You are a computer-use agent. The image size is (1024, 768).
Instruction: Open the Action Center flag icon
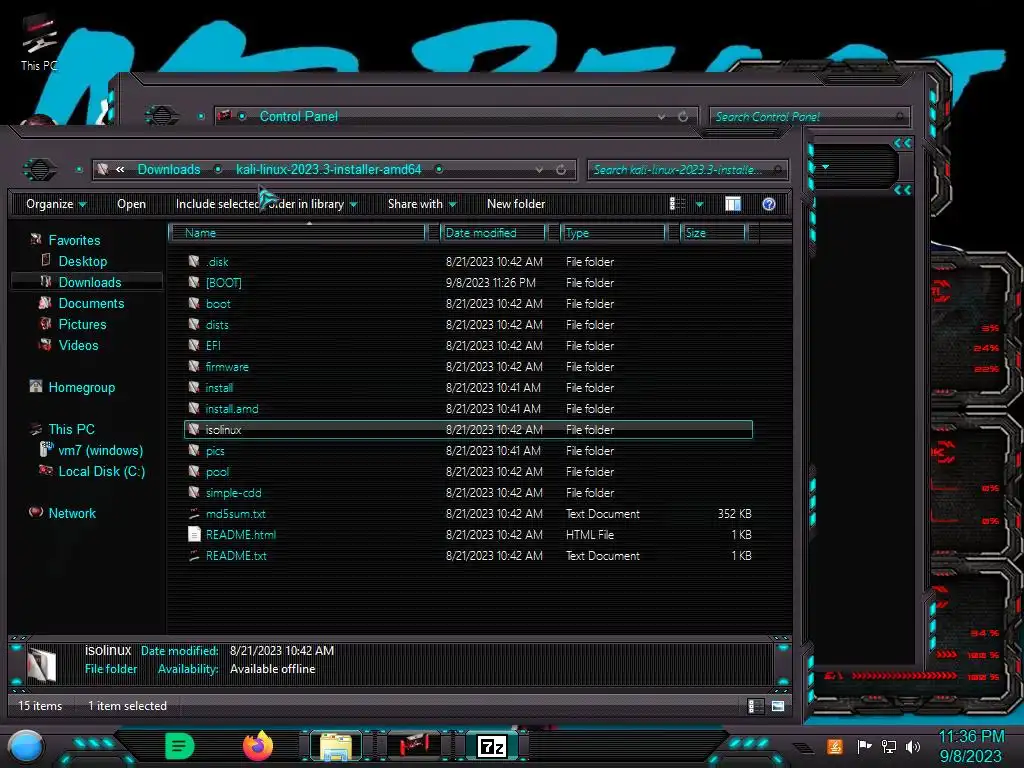click(x=864, y=746)
